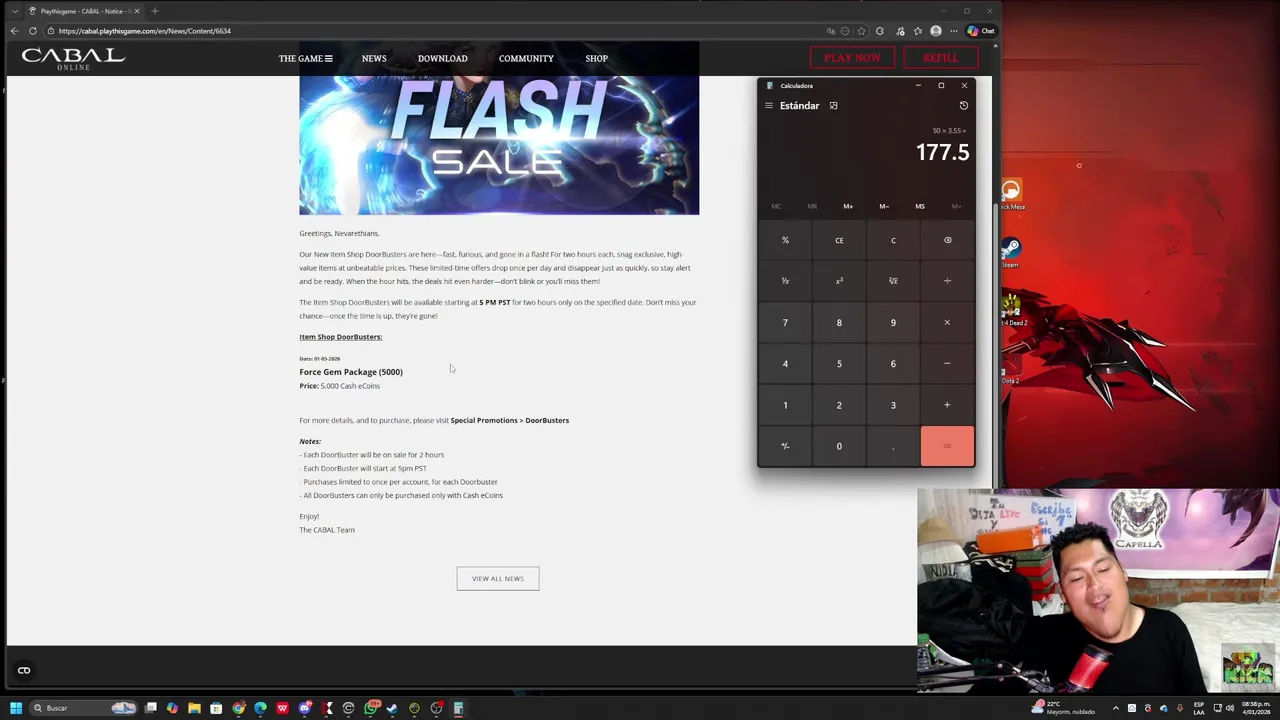The height and width of the screenshot is (720, 1280).
Task: Click digit 9 on Calculator
Action: (893, 322)
